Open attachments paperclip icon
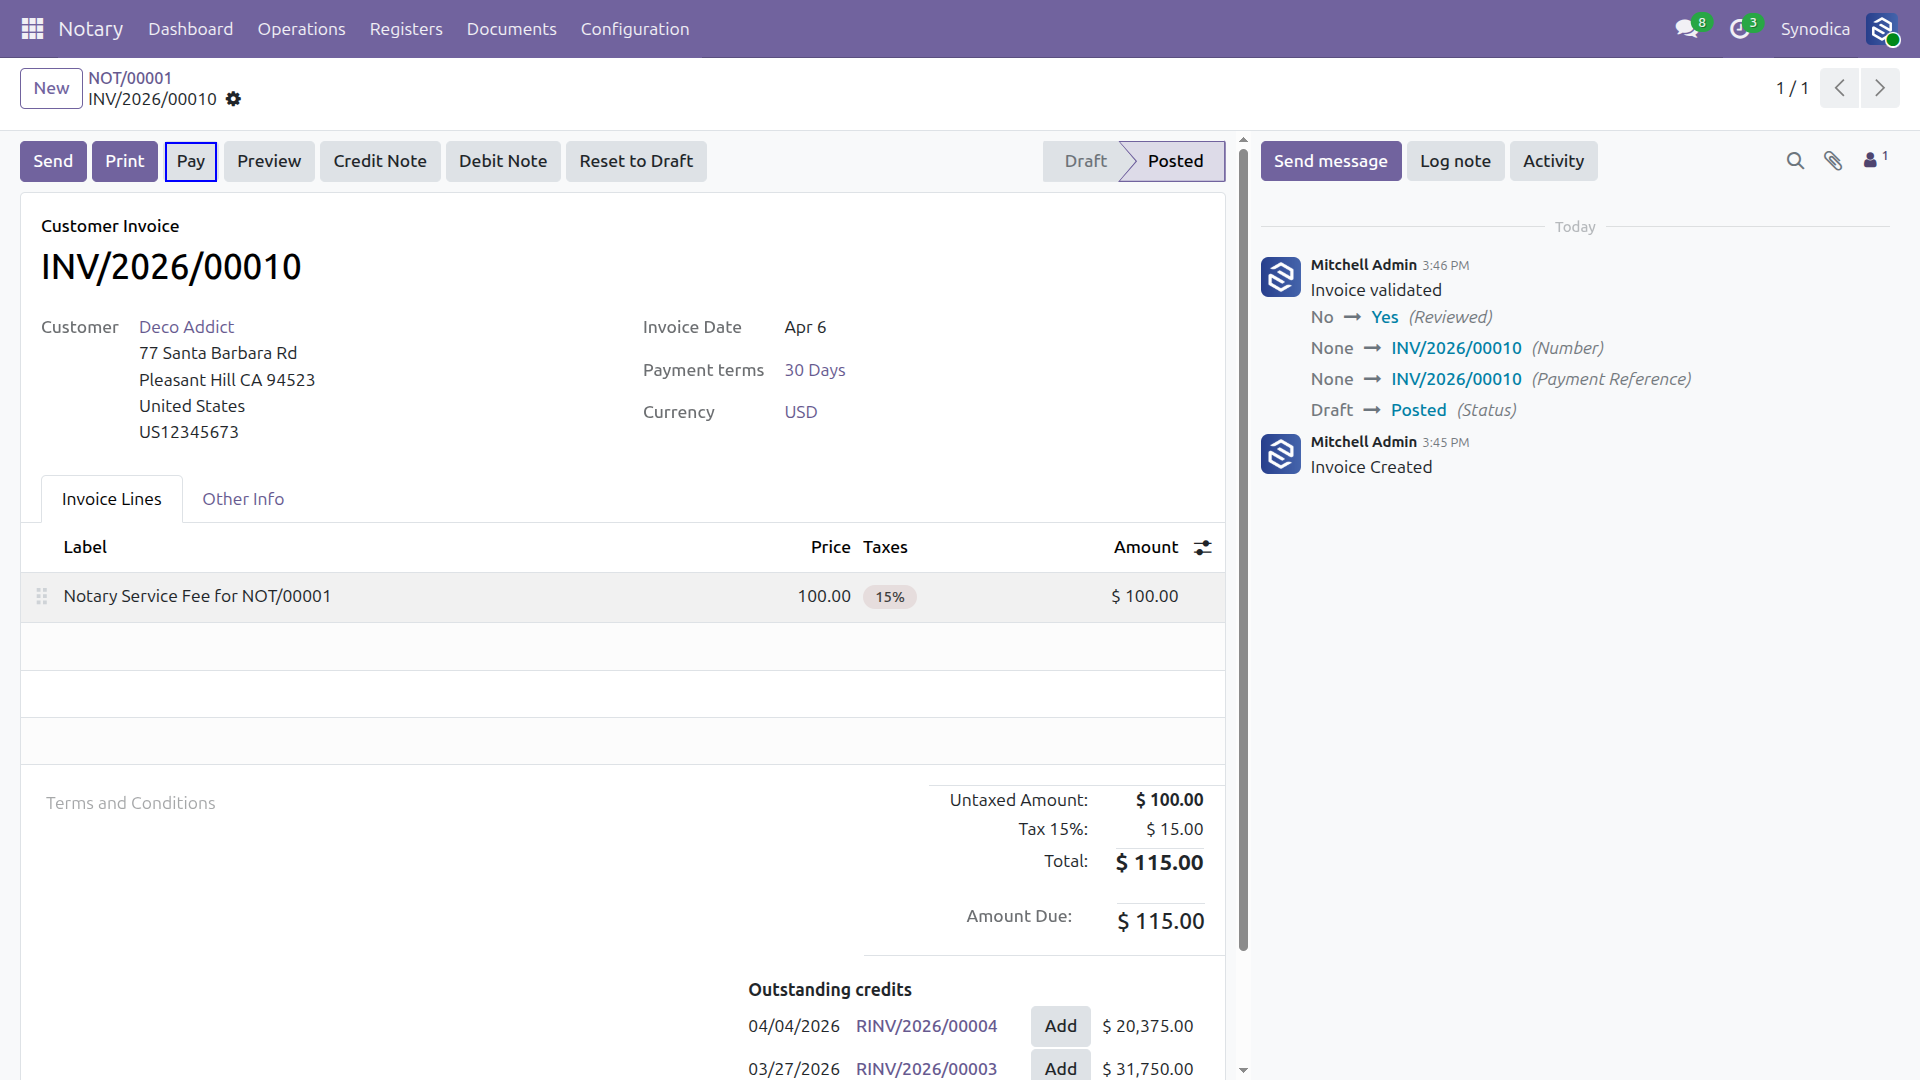The image size is (1920, 1080). (x=1833, y=161)
